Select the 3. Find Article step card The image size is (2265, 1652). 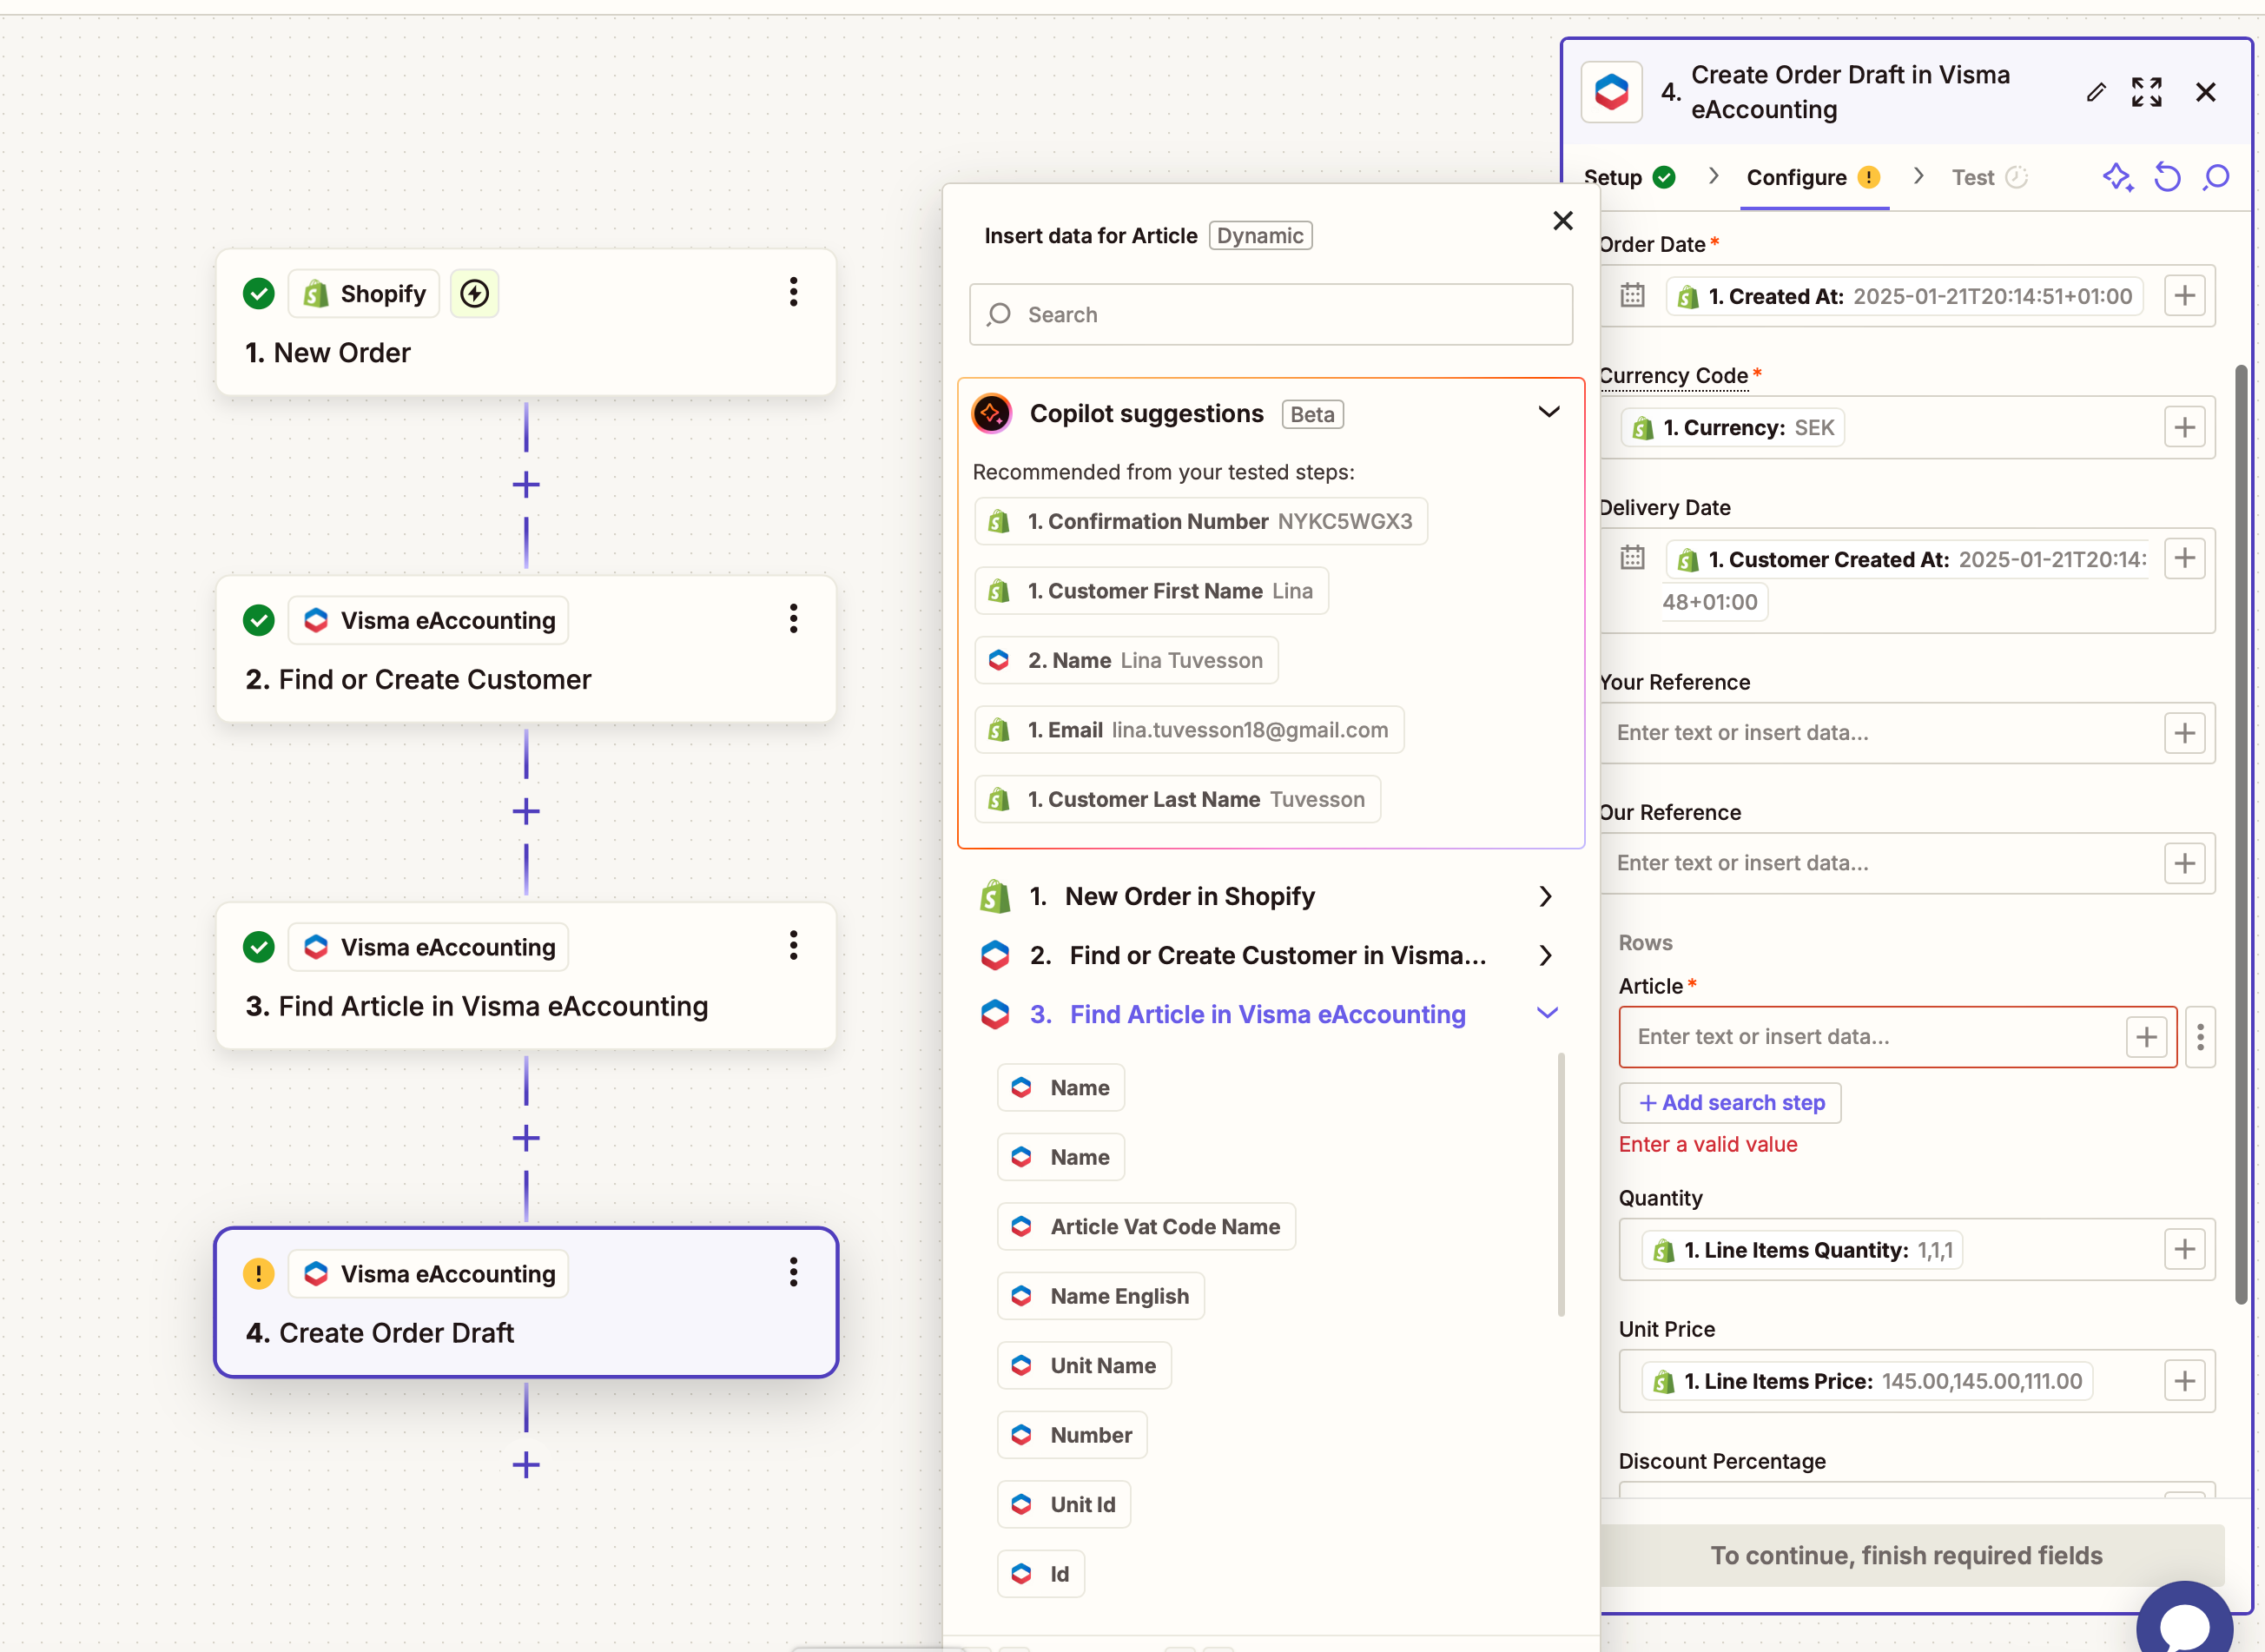526,976
